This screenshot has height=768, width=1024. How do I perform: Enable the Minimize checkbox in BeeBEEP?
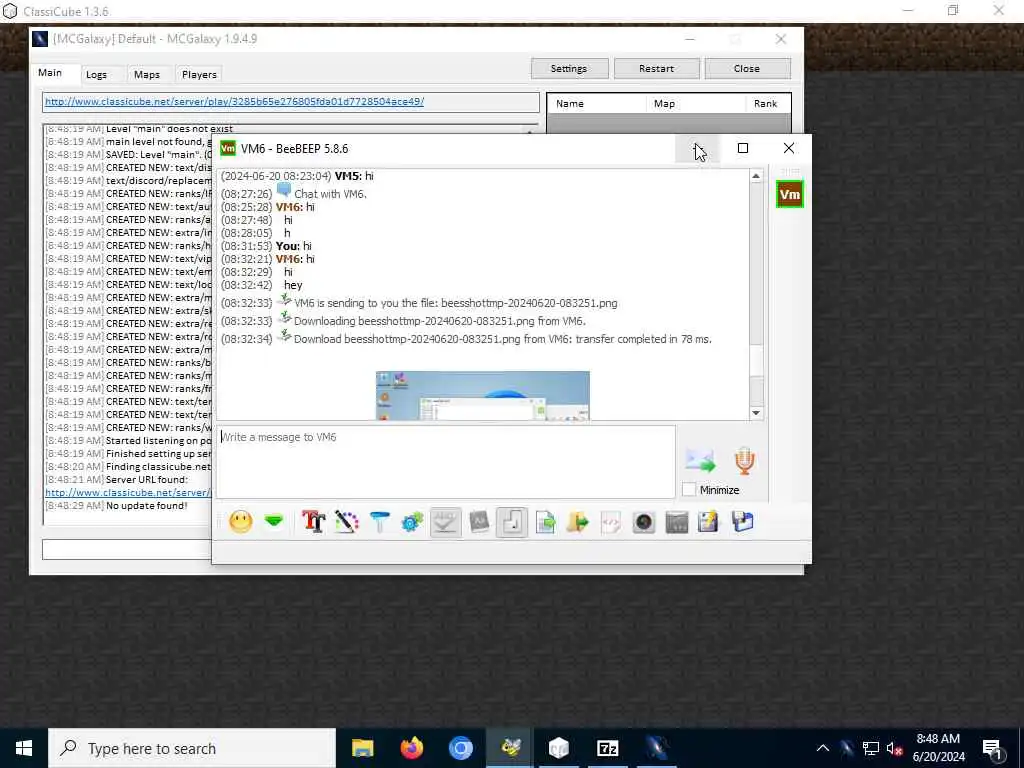click(x=688, y=490)
